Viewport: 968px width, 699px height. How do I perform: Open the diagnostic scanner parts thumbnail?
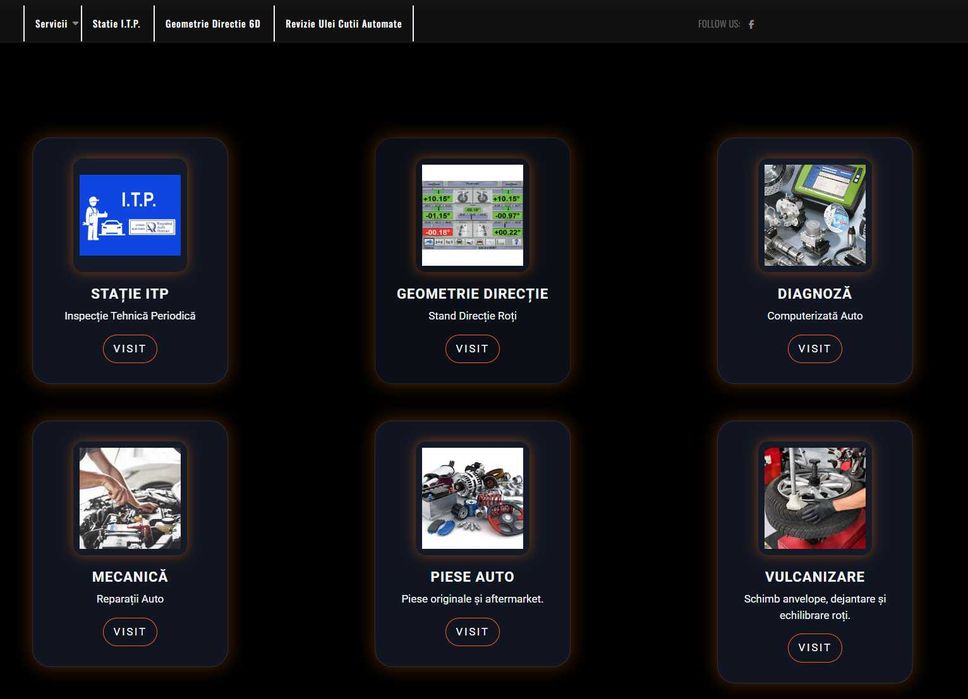[x=815, y=215]
